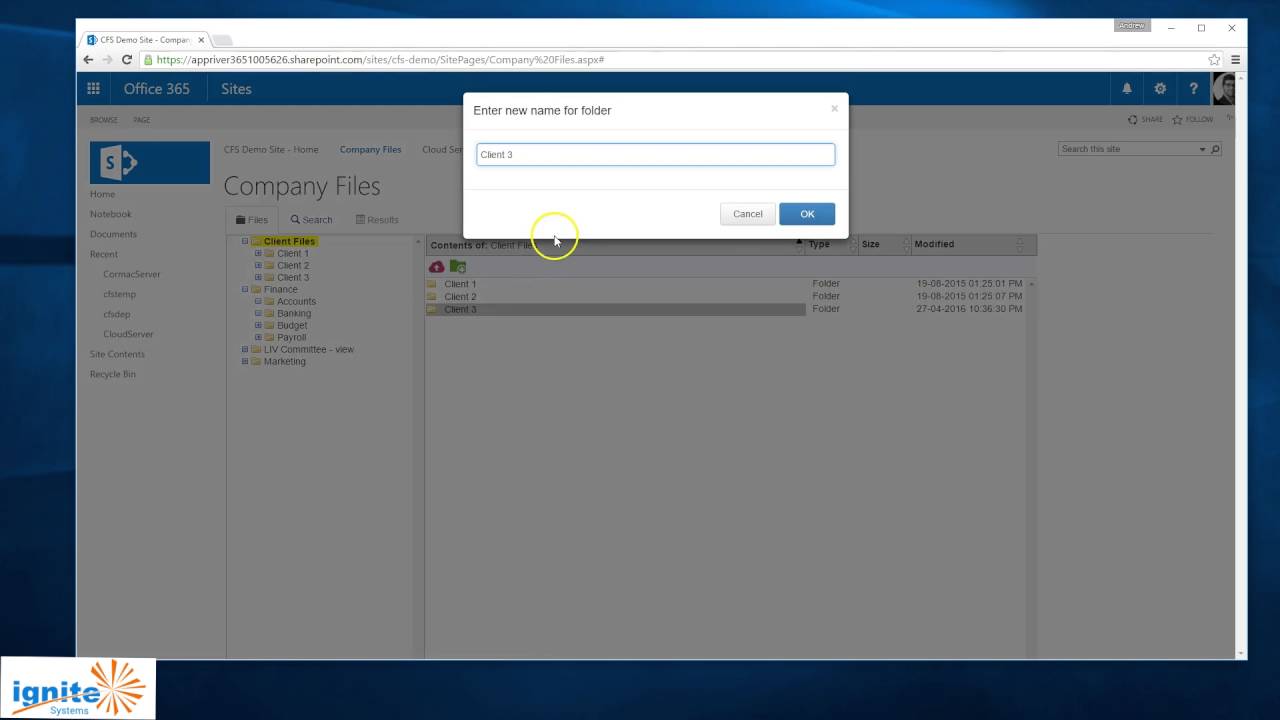Click the folder name input field
Image resolution: width=1280 pixels, height=720 pixels.
655,155
